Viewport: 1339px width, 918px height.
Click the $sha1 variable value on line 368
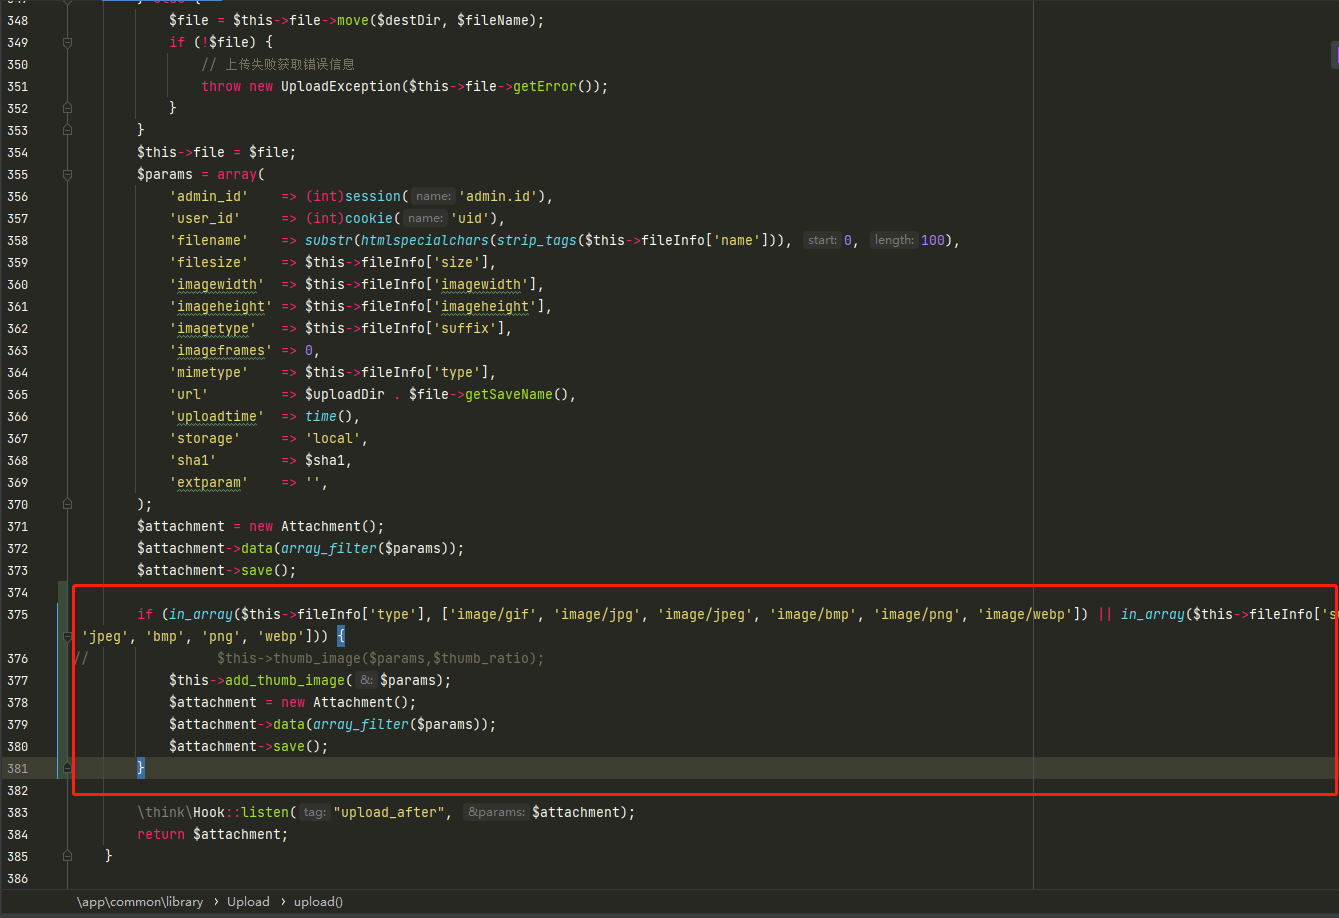tap(325, 460)
